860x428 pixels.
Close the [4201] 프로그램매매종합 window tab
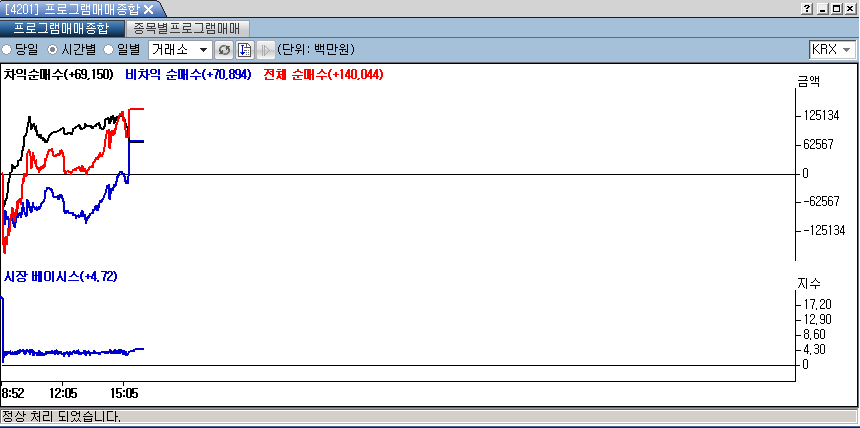tap(148, 9)
